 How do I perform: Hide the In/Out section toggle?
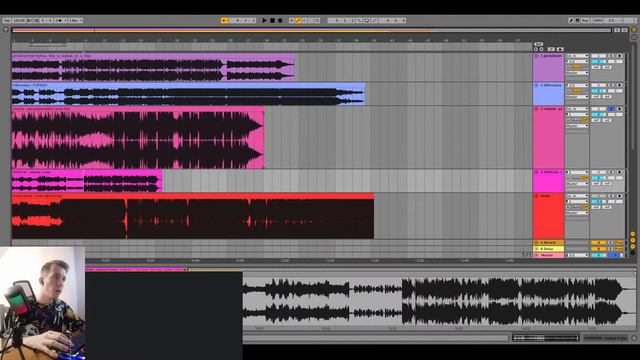point(633,234)
